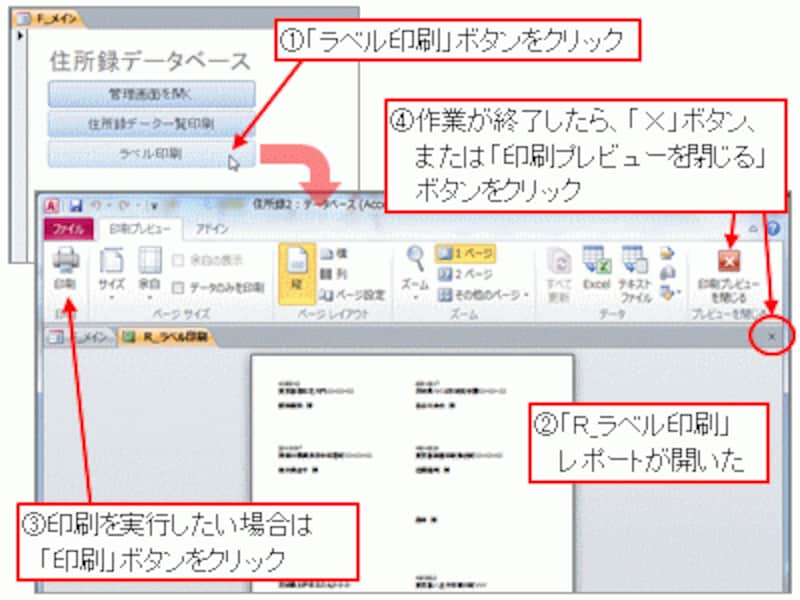Click the save icon in quick access toolbar

pos(76,206)
